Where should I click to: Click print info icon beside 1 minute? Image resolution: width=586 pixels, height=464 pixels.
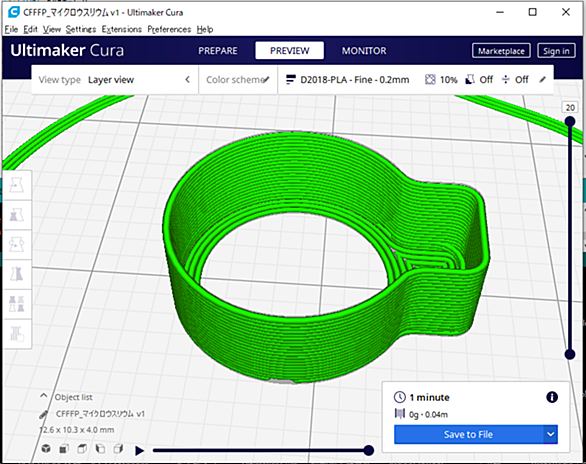pos(552,397)
